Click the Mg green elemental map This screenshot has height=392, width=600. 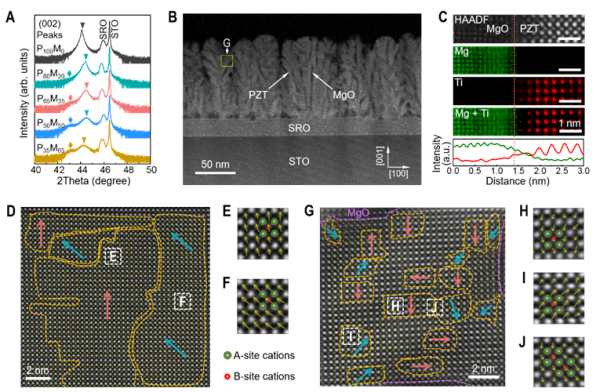[x=519, y=60]
